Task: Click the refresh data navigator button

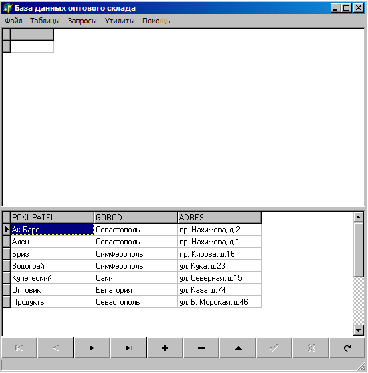Action: (347, 348)
